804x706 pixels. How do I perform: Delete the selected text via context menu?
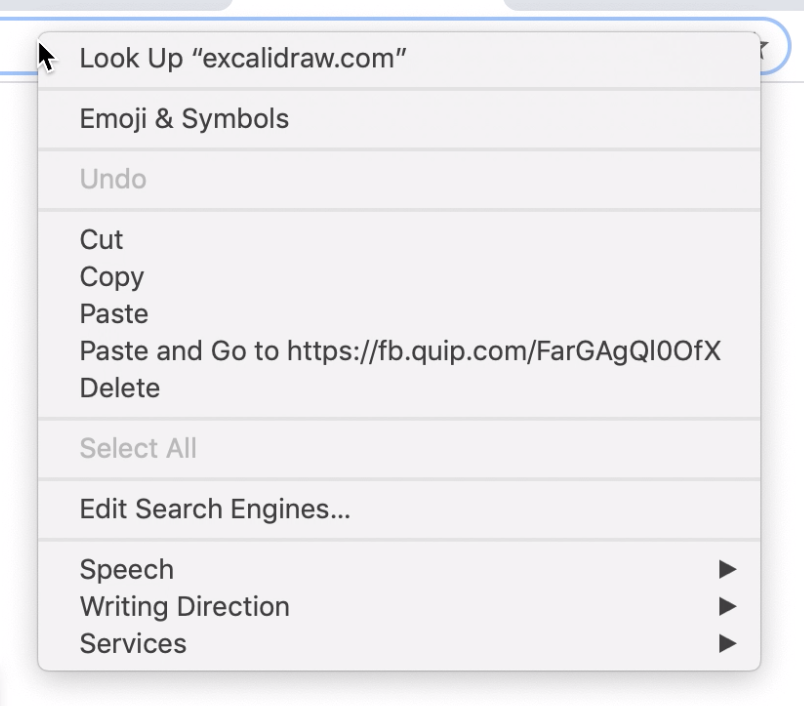119,388
